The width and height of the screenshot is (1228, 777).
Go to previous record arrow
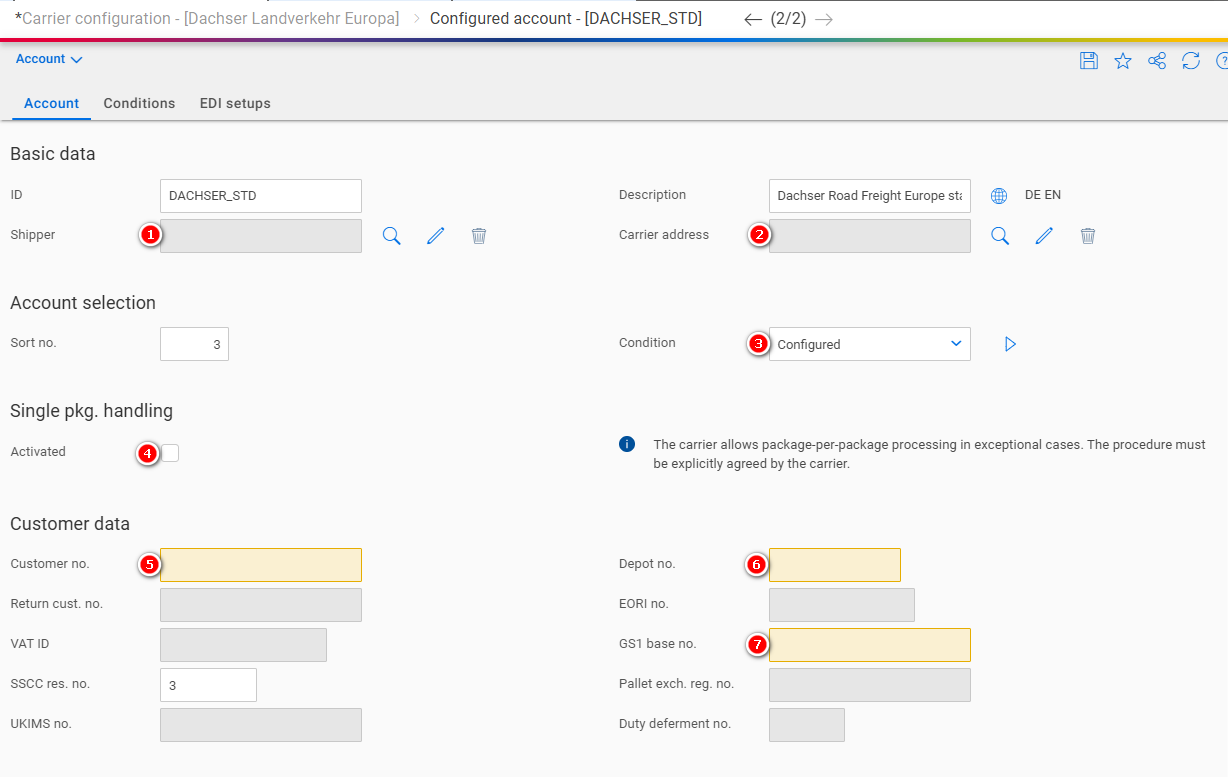(x=753, y=19)
